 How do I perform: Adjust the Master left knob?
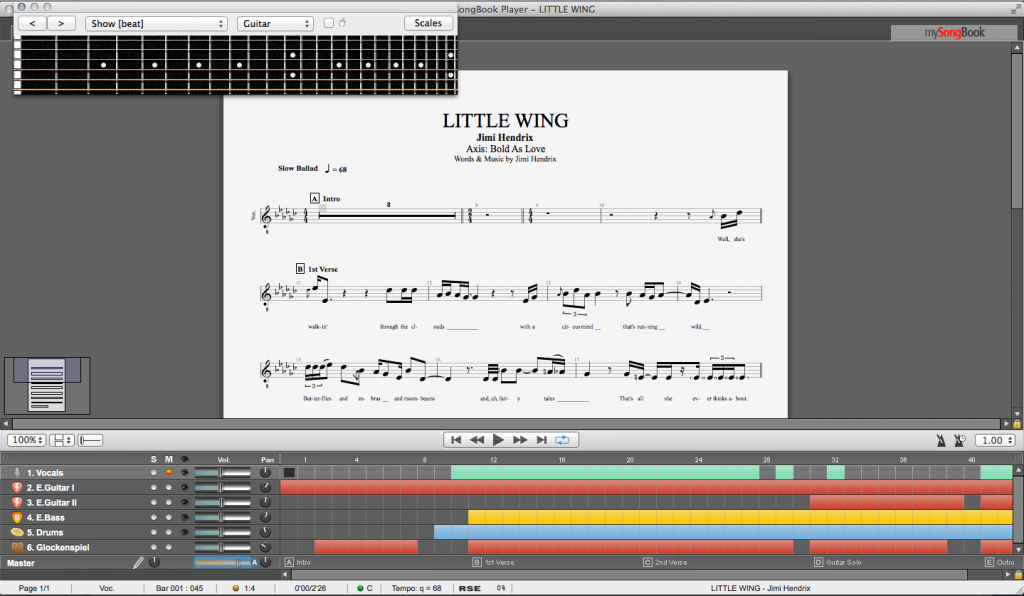point(154,562)
